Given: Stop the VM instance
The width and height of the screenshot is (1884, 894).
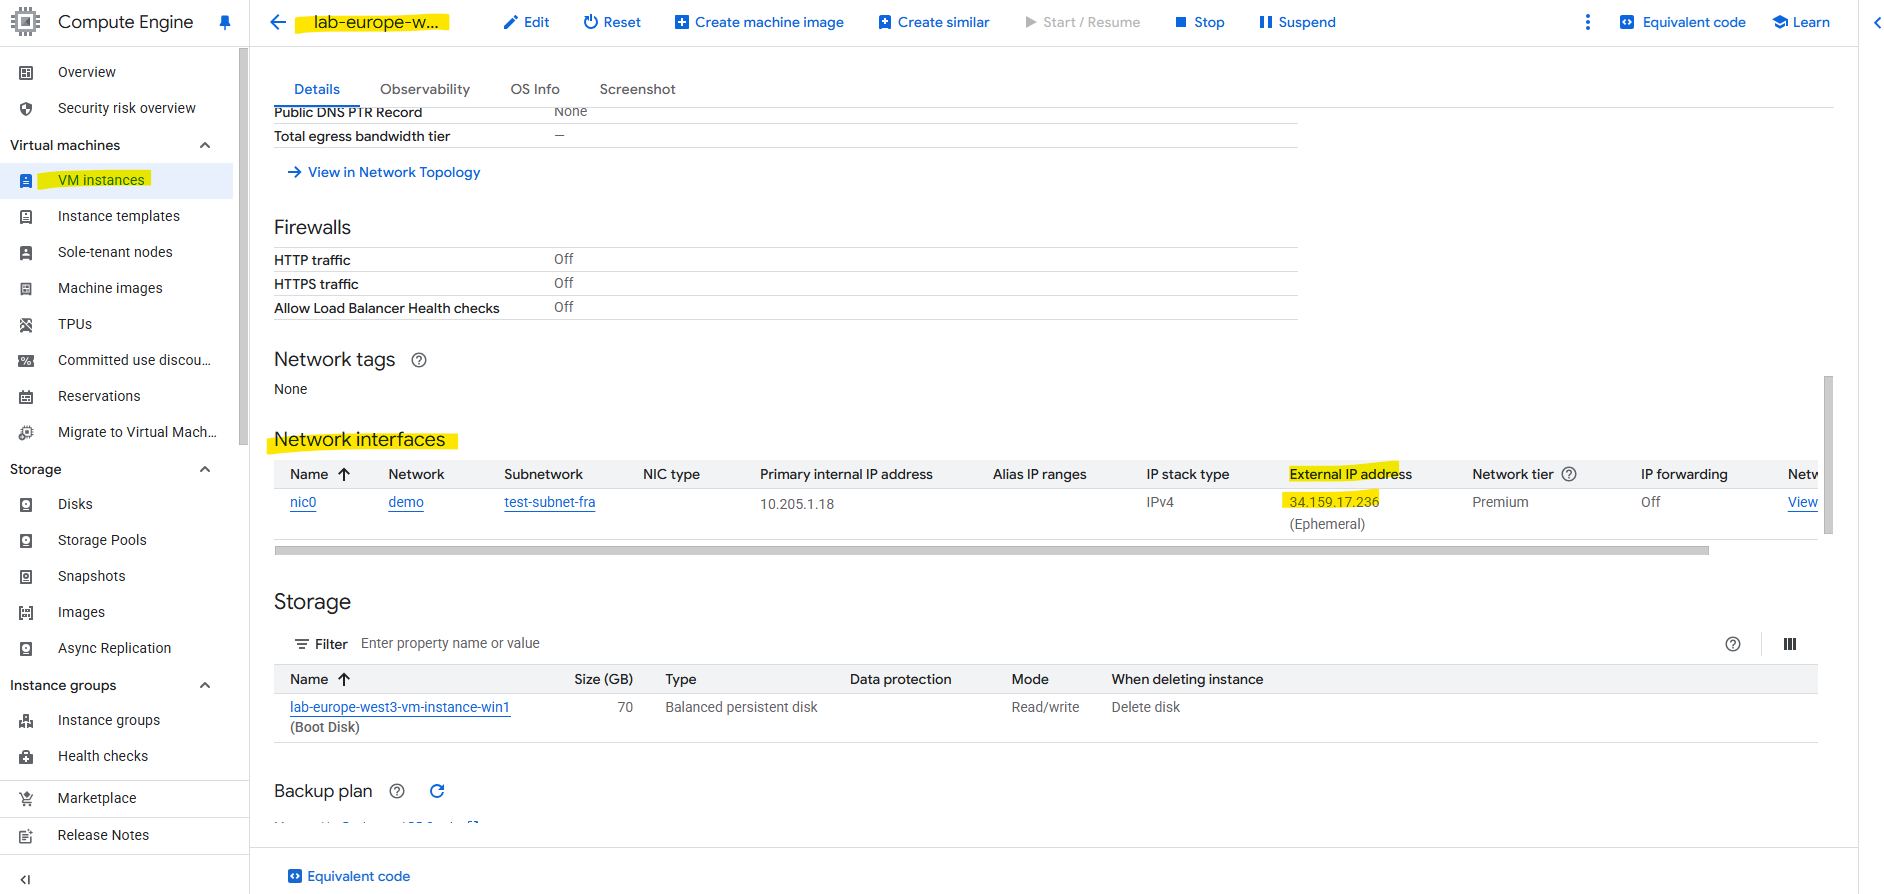Looking at the screenshot, I should point(1199,22).
